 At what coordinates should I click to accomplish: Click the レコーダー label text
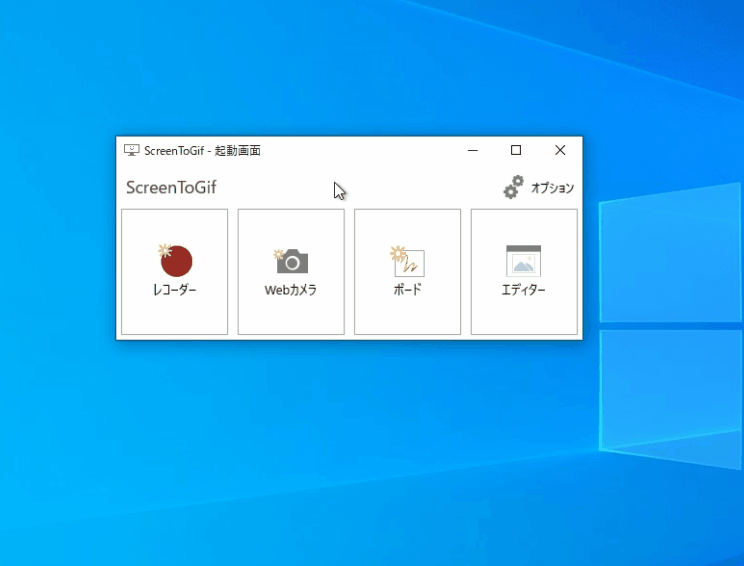(175, 290)
